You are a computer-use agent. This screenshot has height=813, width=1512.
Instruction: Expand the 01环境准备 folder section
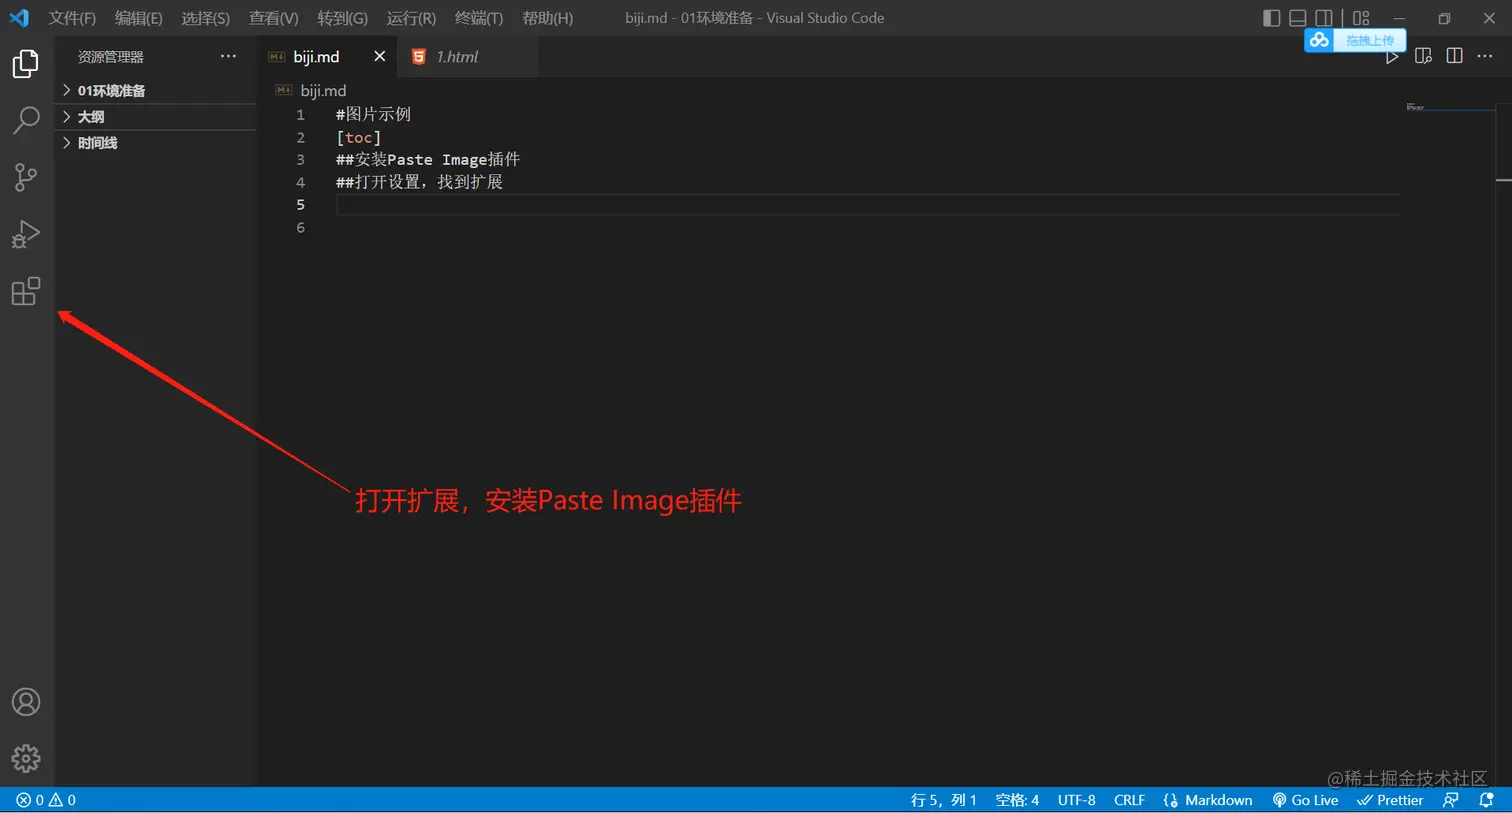pyautogui.click(x=156, y=90)
